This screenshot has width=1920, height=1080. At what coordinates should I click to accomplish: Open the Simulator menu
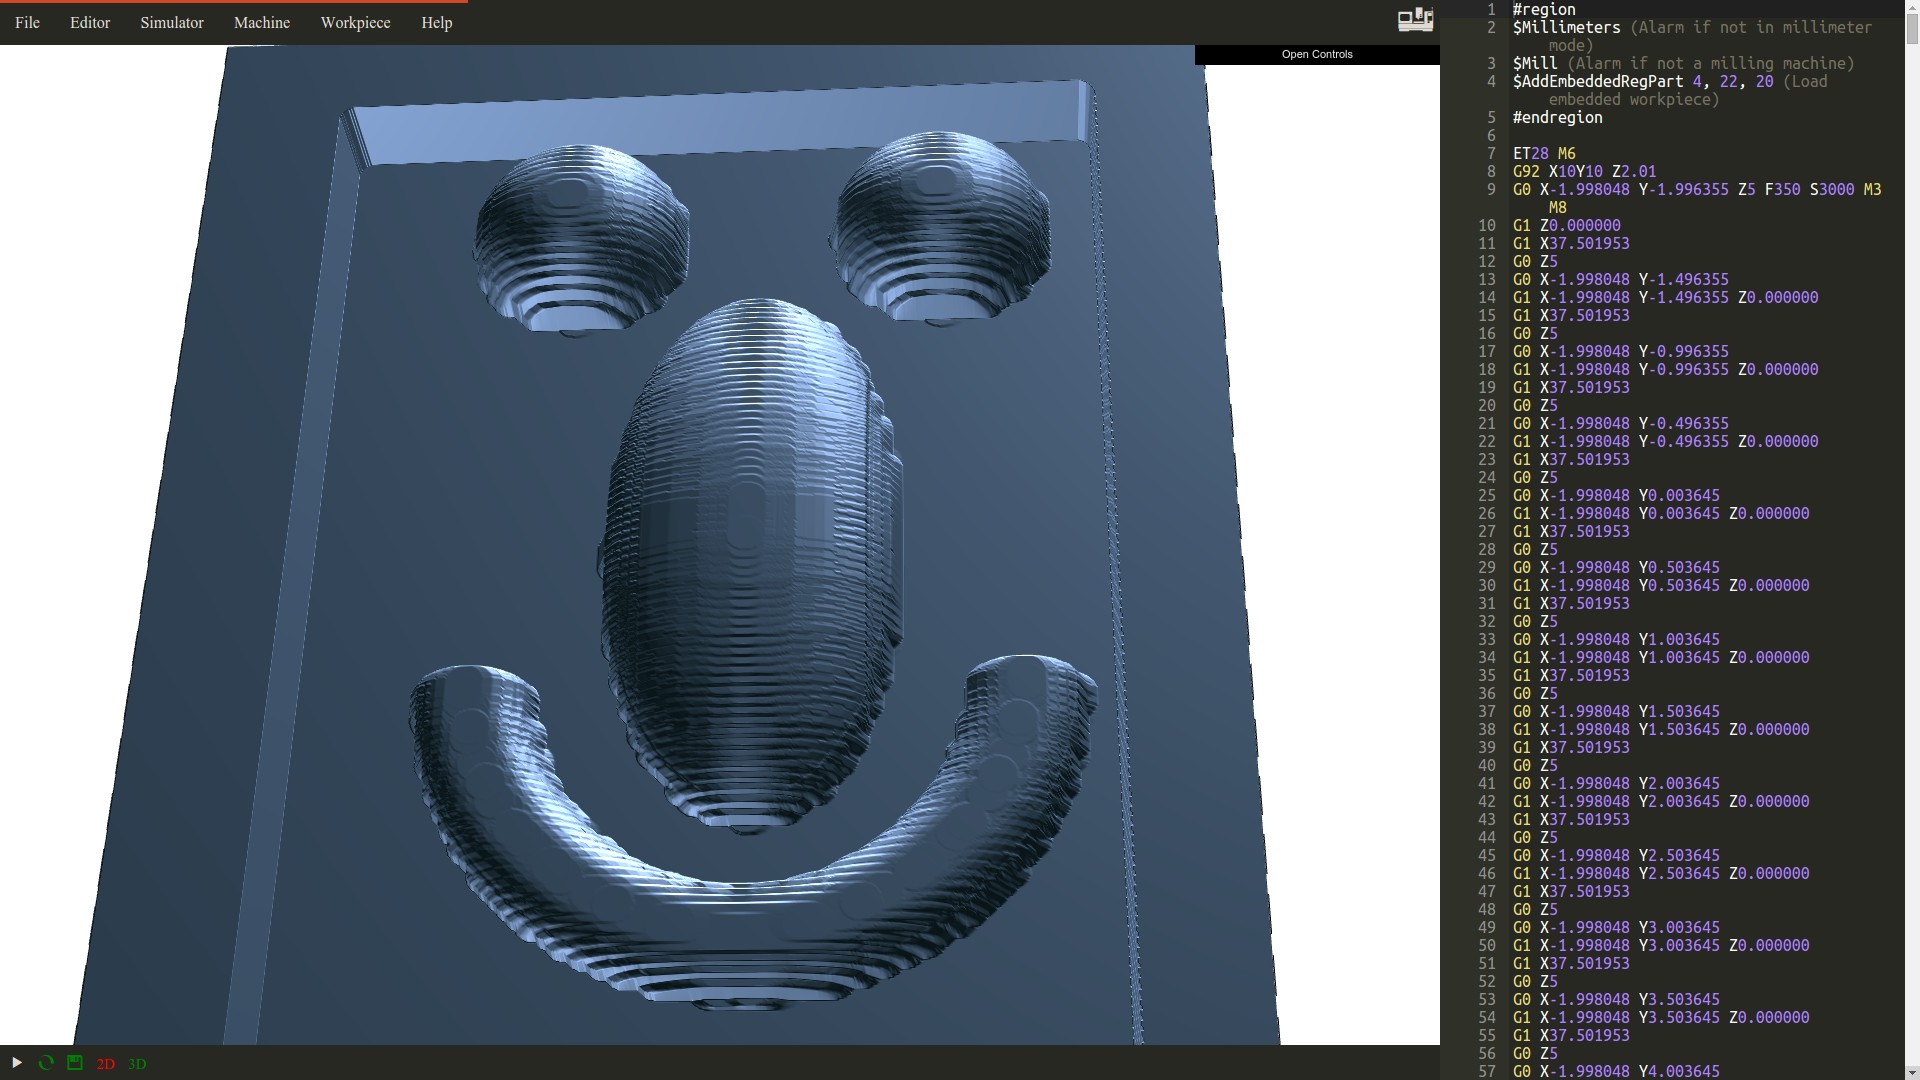(x=172, y=22)
